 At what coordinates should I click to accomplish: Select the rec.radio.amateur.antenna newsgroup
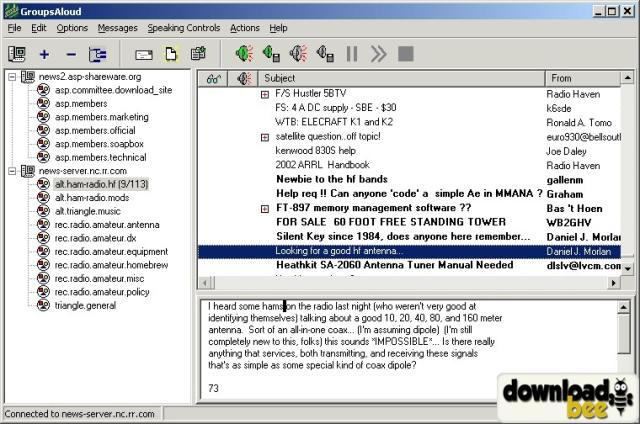pyautogui.click(x=107, y=224)
